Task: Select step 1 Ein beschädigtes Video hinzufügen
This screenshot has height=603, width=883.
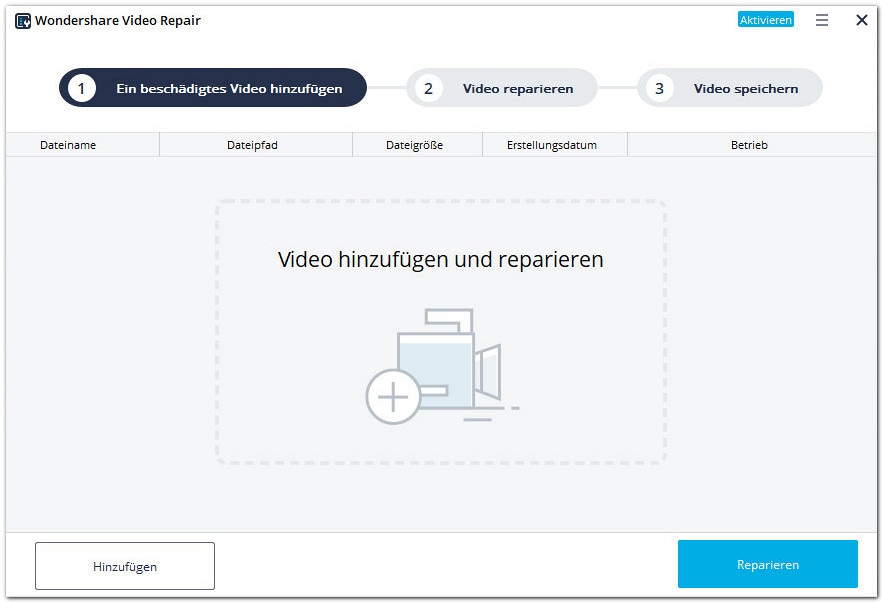Action: point(213,88)
